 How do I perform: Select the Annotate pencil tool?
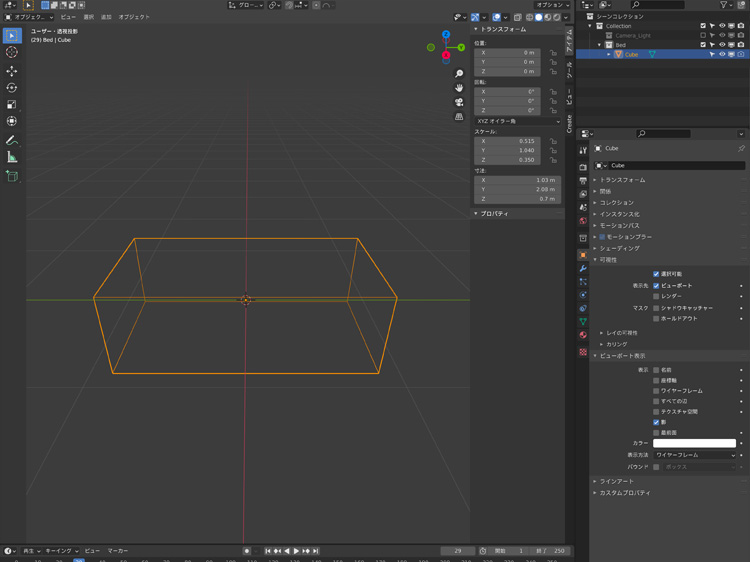(12, 140)
